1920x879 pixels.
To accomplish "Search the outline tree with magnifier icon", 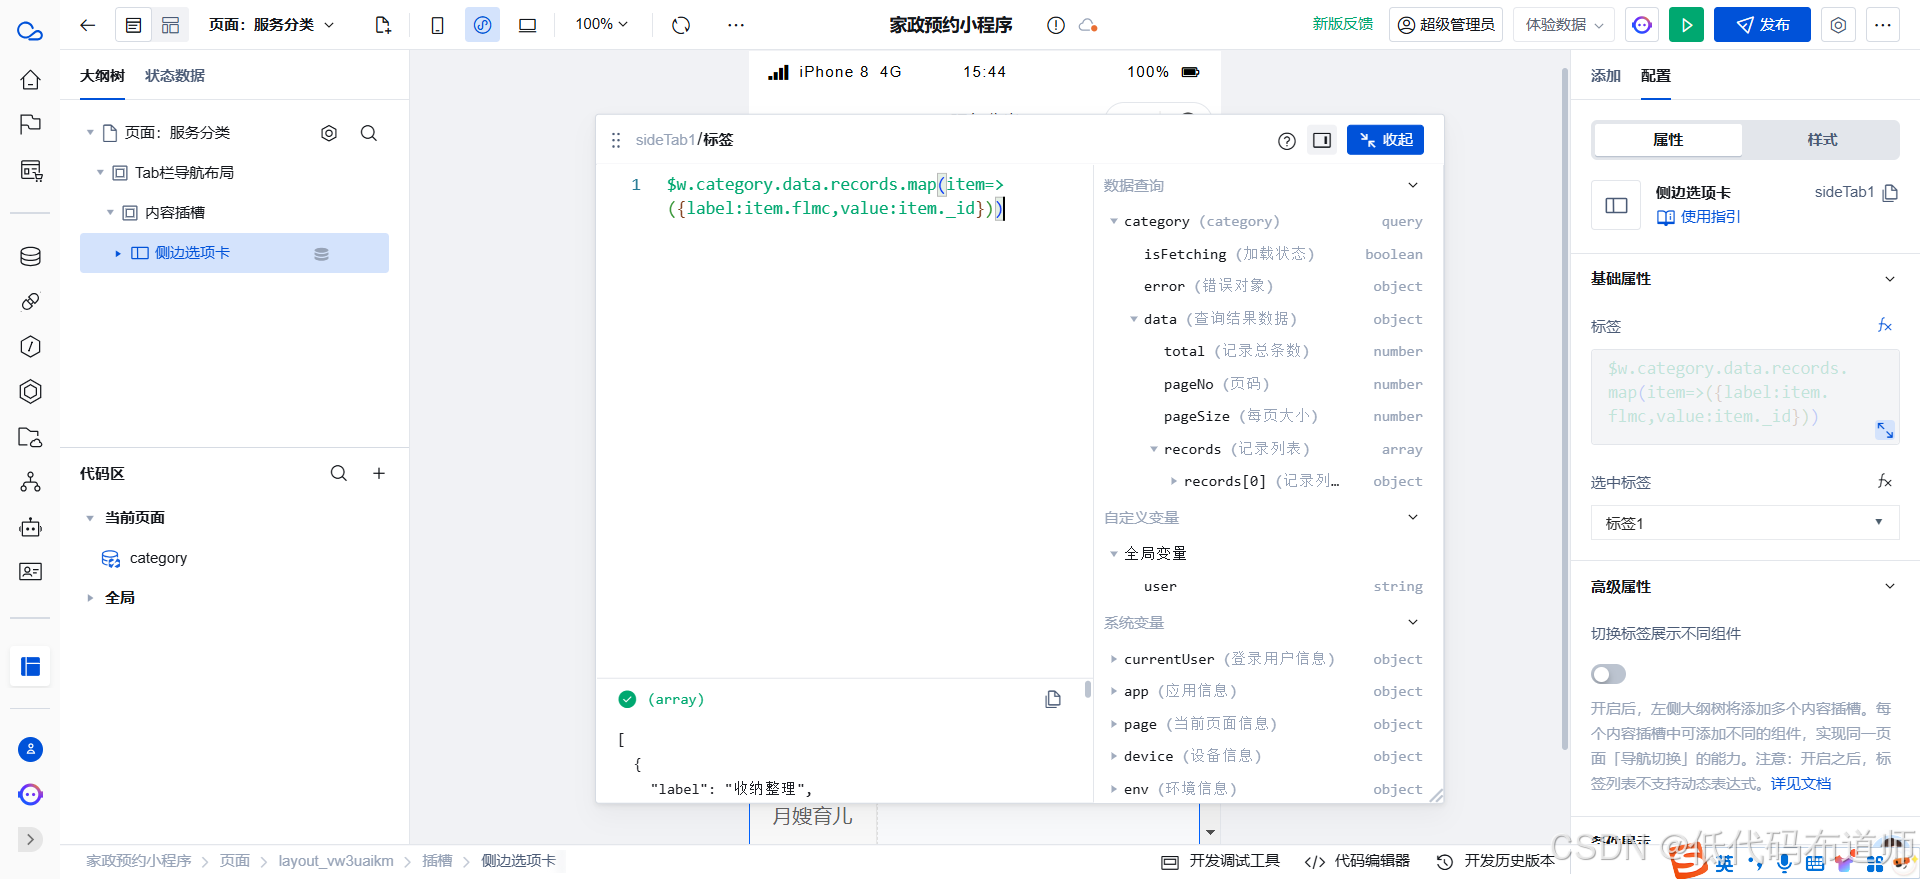I will 369,133.
